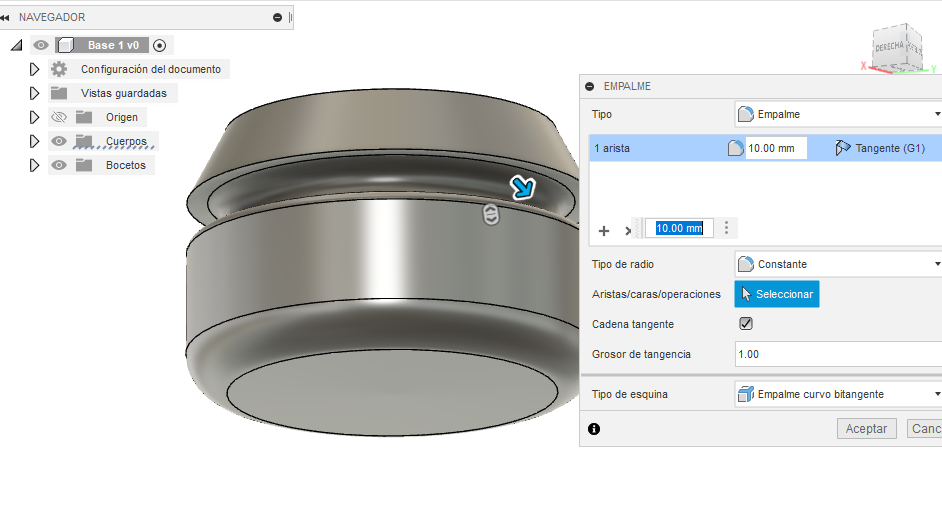Image resolution: width=942 pixels, height=514 pixels.
Task: Select Vistas guardadas tree item
Action: 124,93
